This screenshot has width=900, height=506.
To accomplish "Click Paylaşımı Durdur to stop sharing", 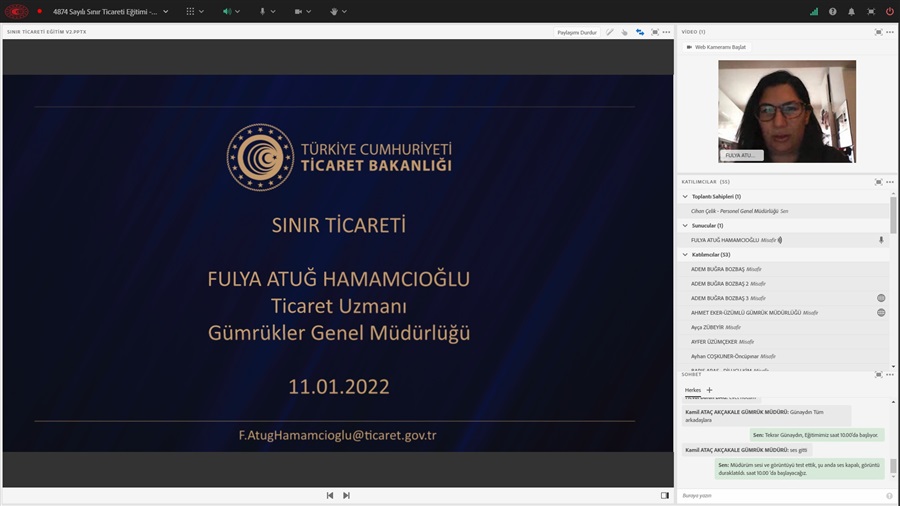I will coord(577,32).
